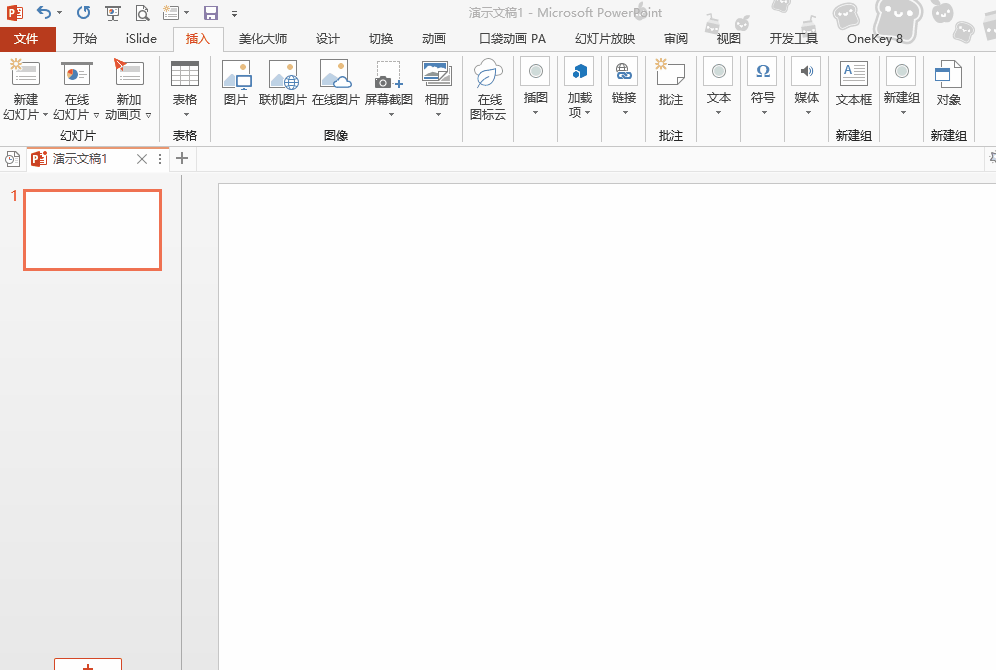Open add-ins via 加载项

579,85
